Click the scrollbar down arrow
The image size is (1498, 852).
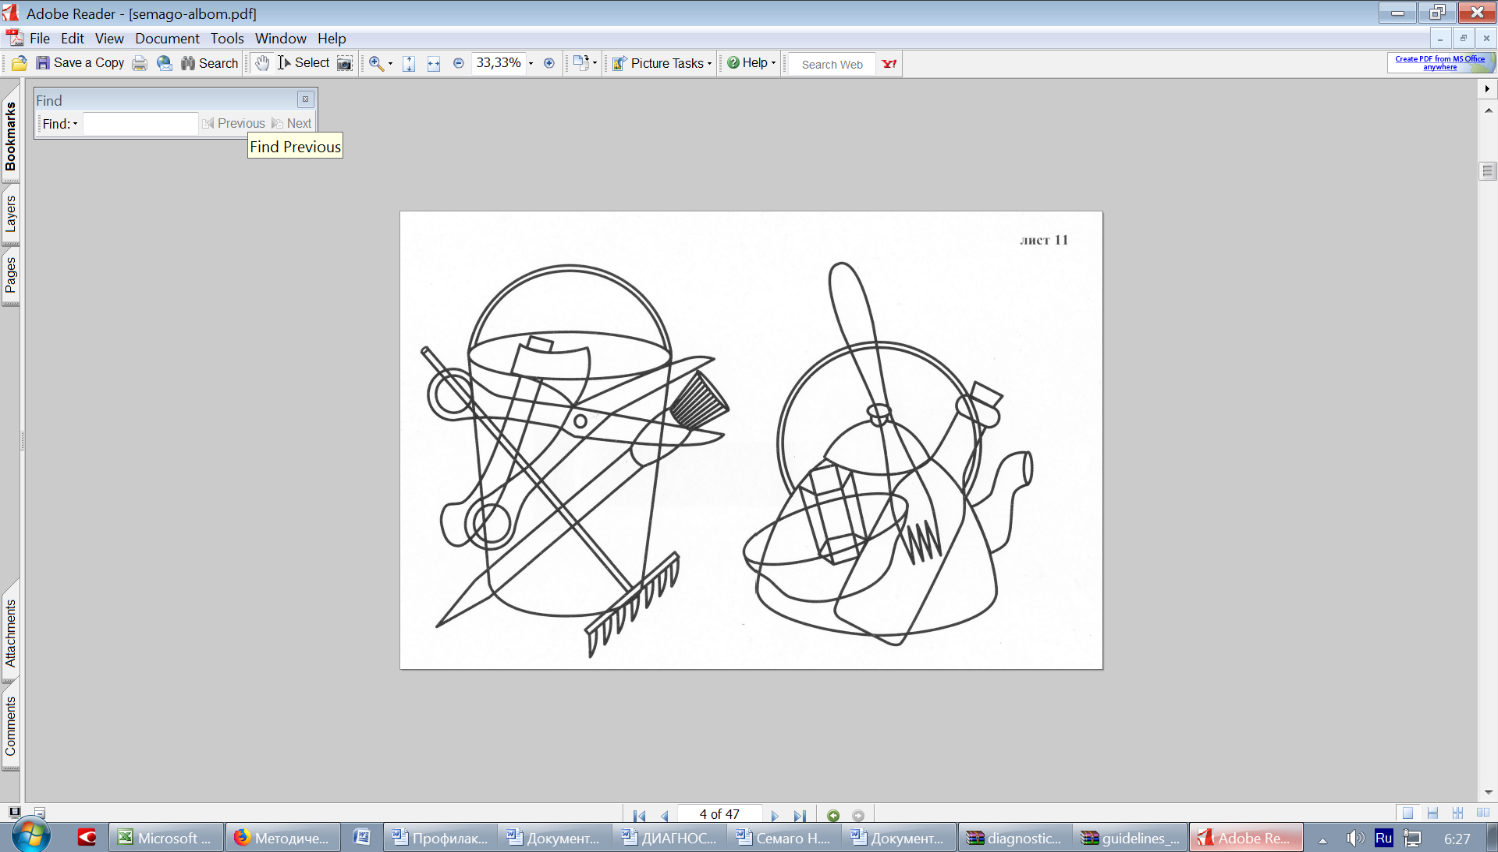coord(1488,792)
